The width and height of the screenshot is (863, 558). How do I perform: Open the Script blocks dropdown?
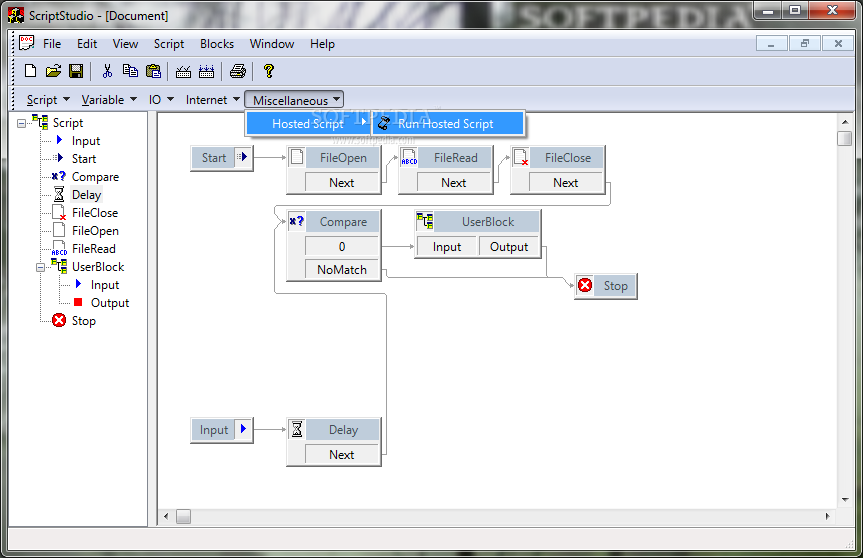coord(48,100)
